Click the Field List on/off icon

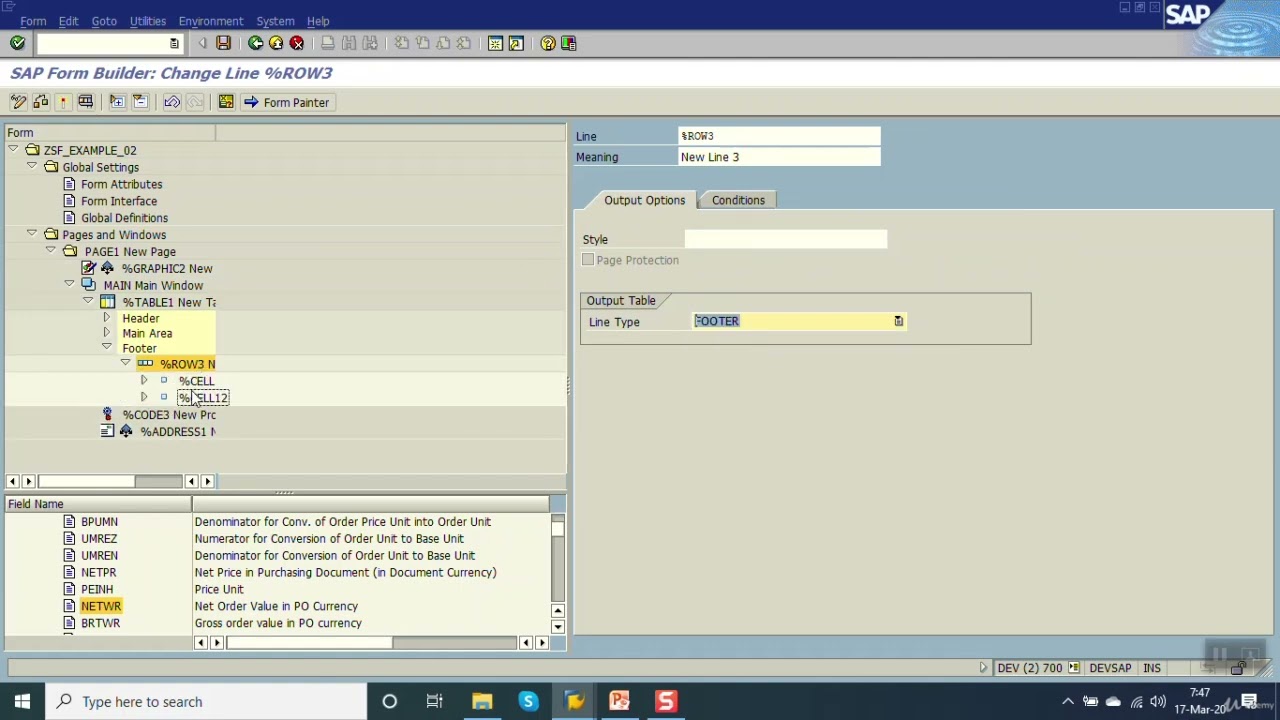coord(226,102)
